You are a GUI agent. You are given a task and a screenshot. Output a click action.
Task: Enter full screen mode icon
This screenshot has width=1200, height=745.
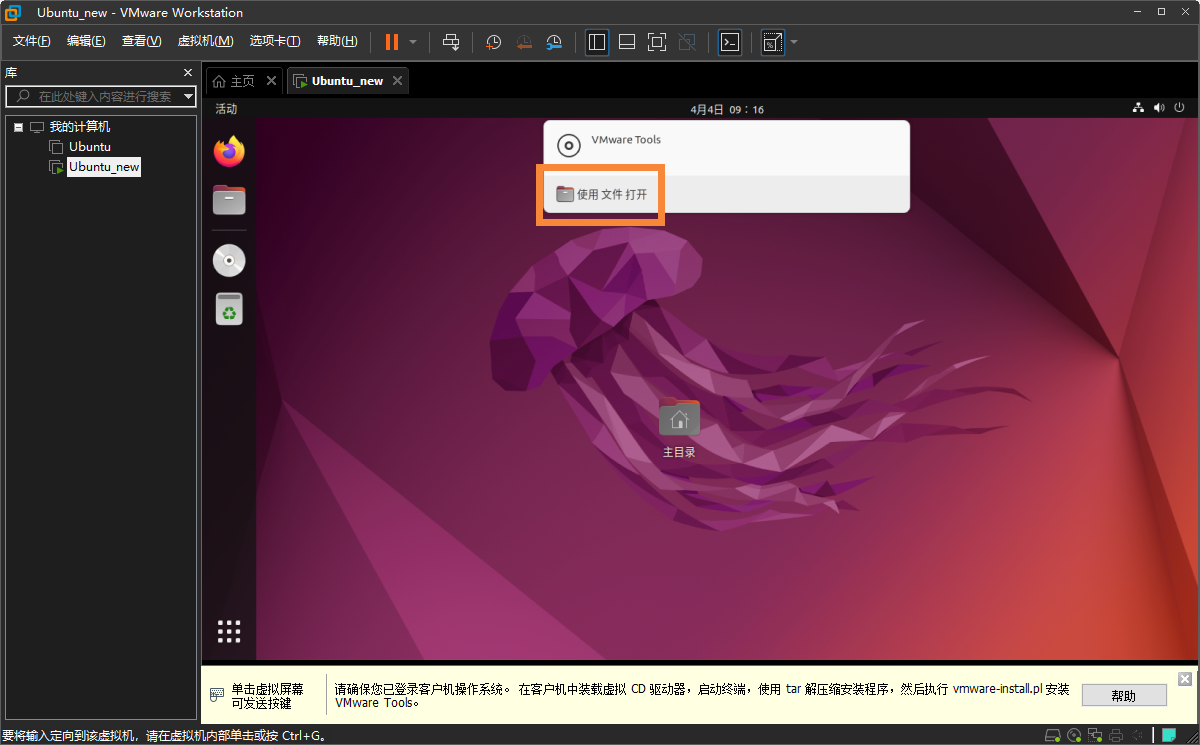[657, 42]
